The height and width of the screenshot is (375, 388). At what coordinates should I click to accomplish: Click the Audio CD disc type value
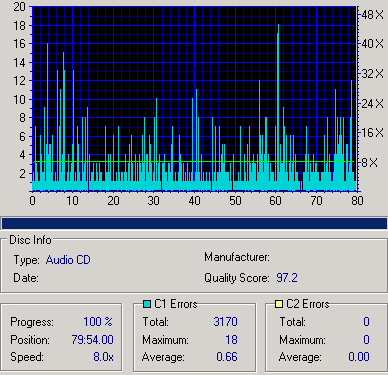(x=68, y=260)
